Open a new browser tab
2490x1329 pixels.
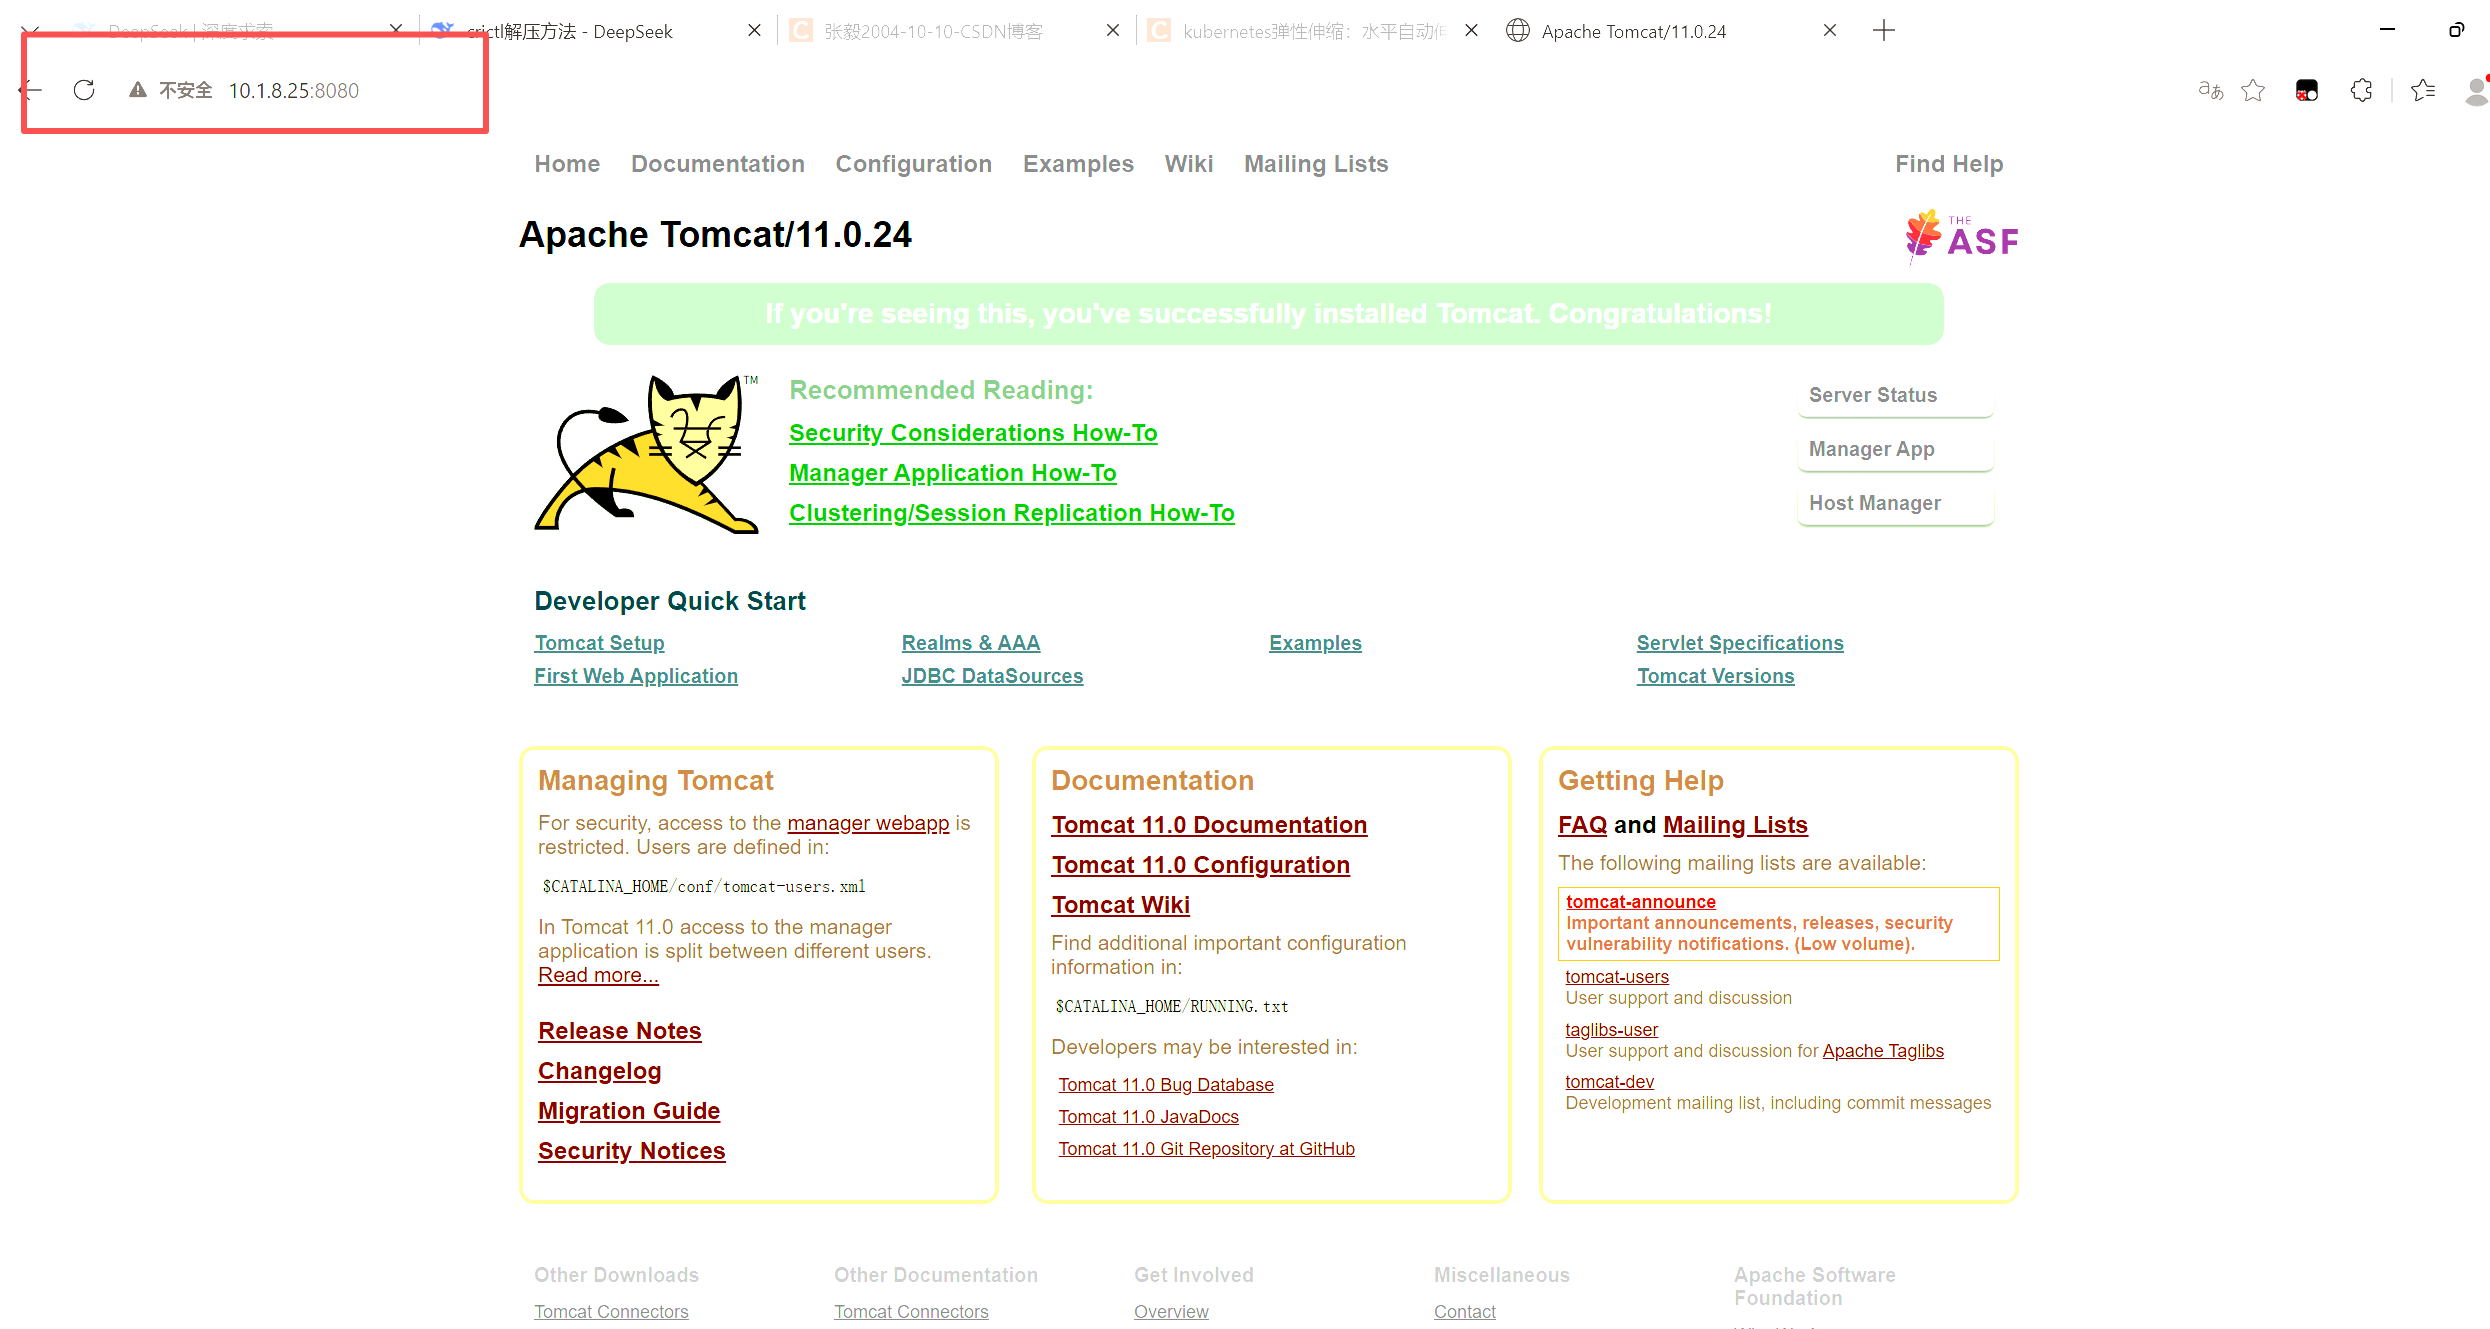pos(1884,31)
